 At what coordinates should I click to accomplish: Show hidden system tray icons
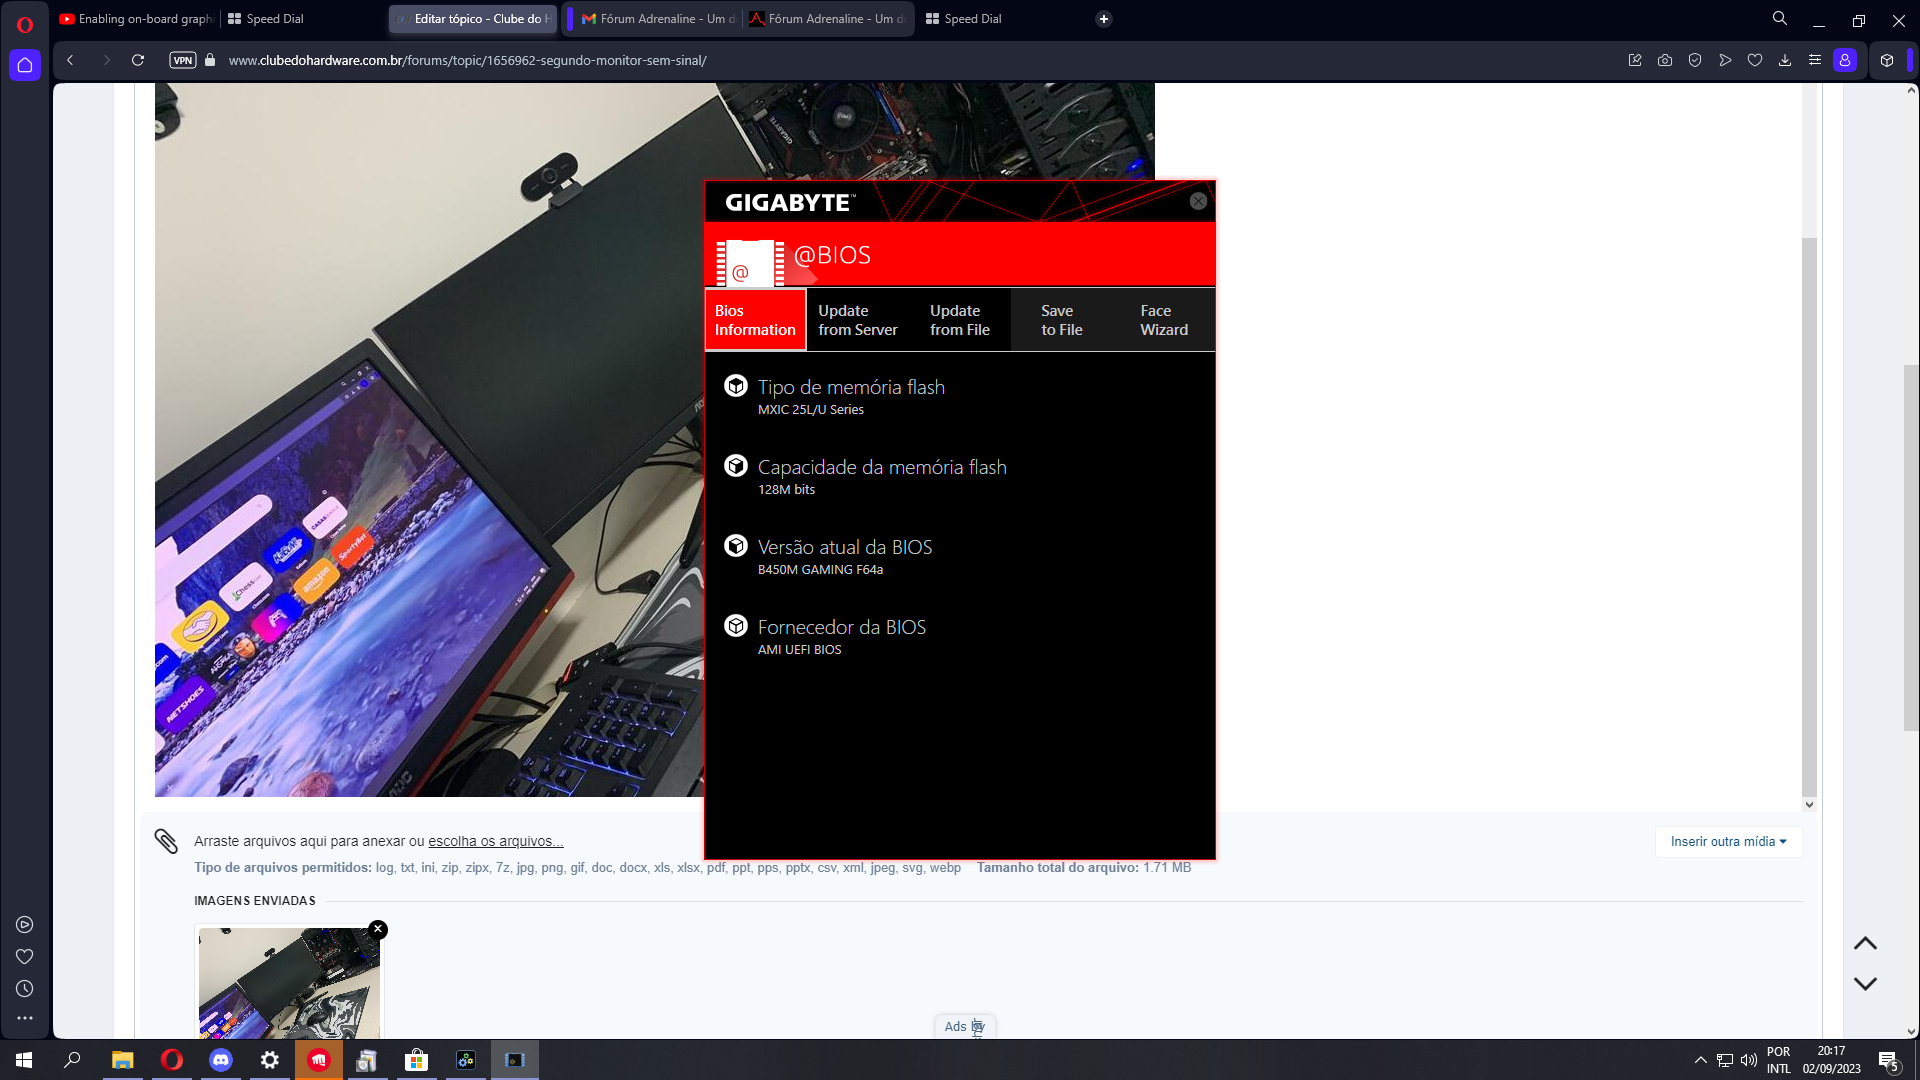point(1701,1060)
